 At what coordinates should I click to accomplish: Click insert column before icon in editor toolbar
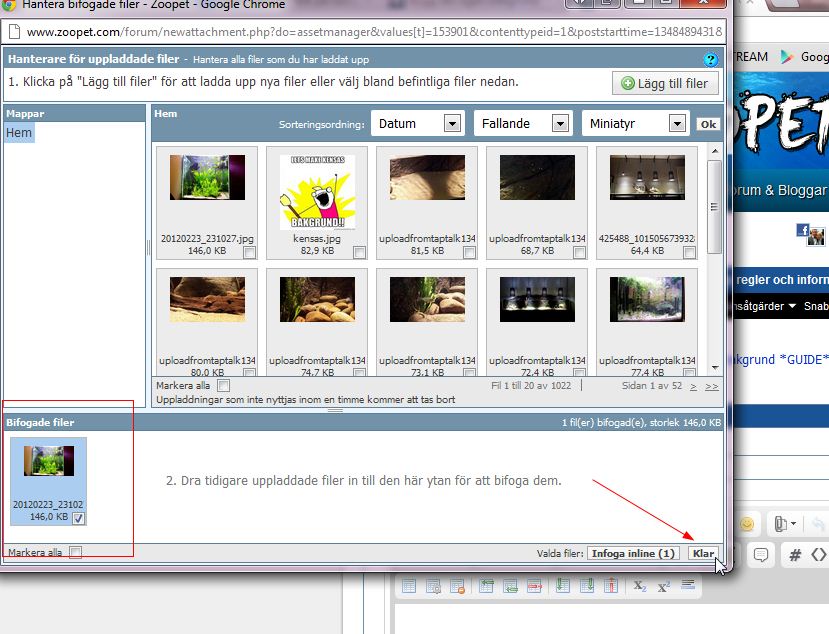point(563,585)
